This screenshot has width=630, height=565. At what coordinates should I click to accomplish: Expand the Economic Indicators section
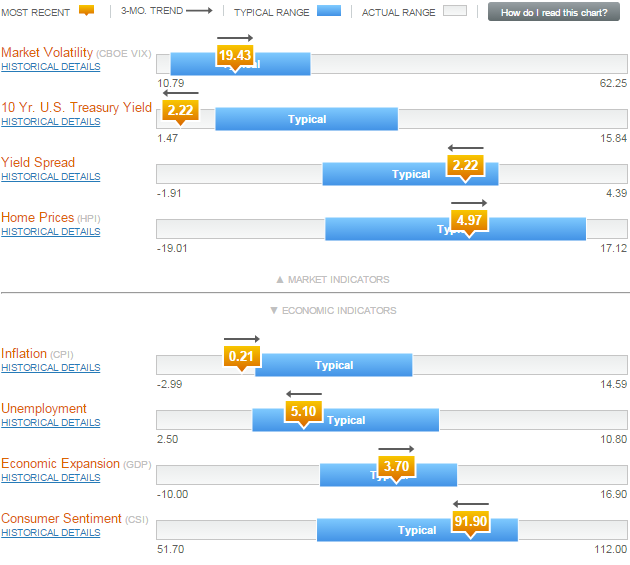pyautogui.click(x=332, y=310)
